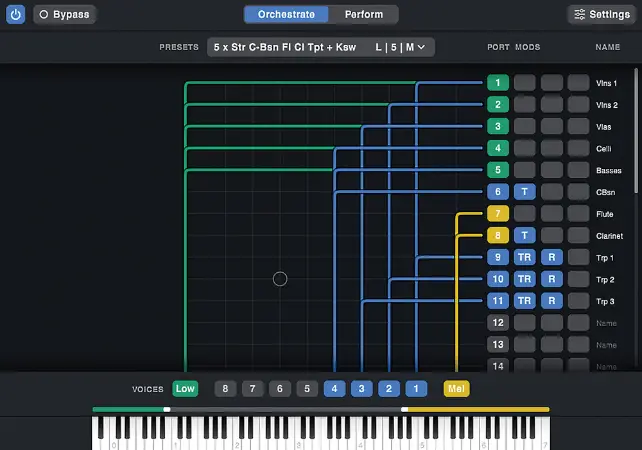Screen dimensions: 642x450
Task: Select the Mel voice button
Action: tap(456, 388)
